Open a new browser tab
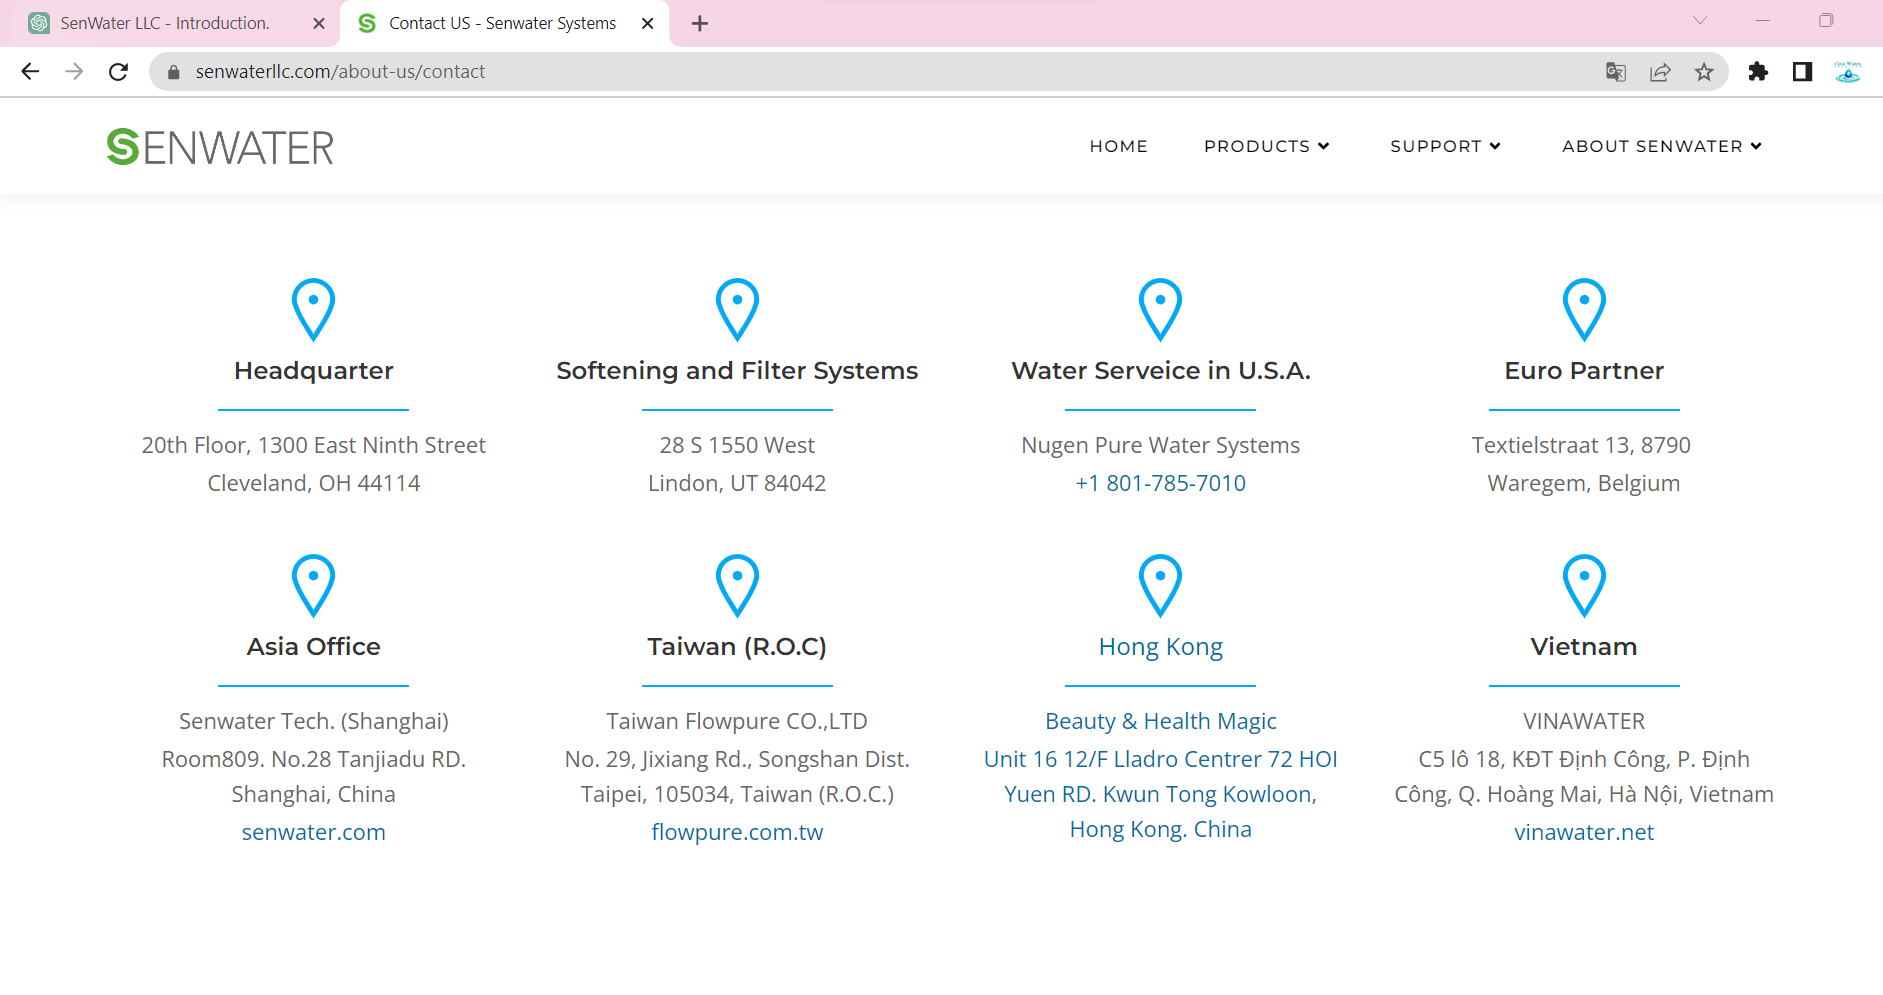1883x995 pixels. click(x=700, y=23)
